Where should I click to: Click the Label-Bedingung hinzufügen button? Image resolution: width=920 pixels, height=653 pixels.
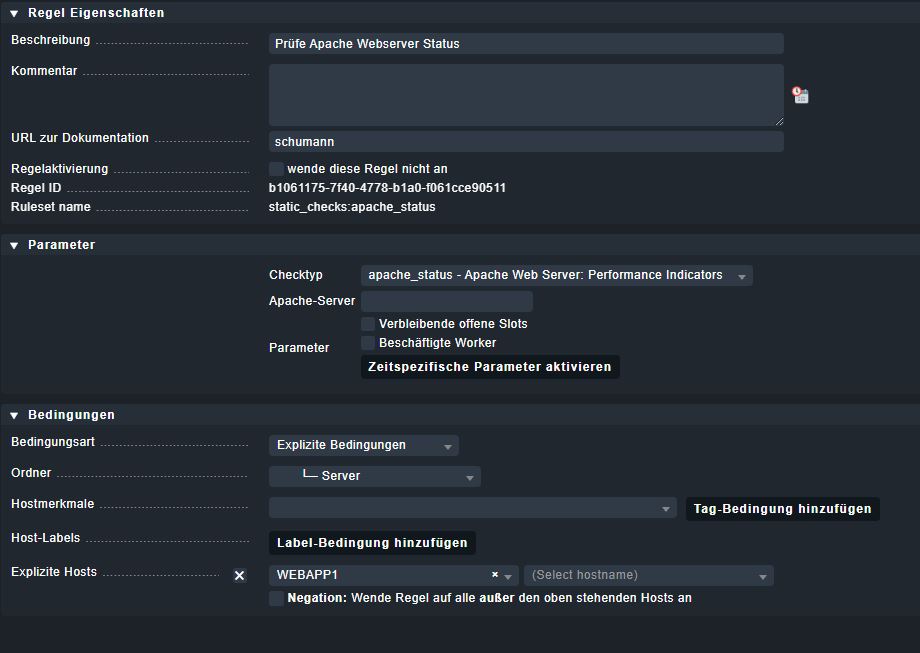point(372,543)
